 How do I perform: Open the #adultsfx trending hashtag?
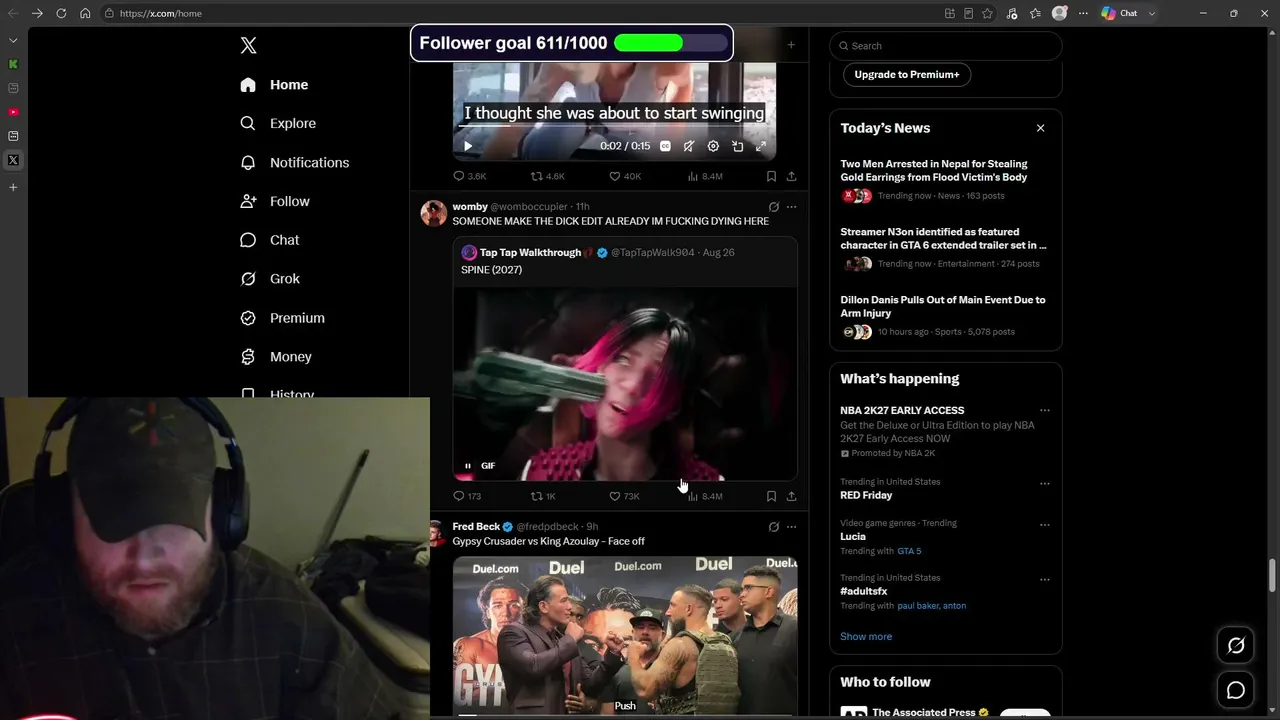pos(866,591)
